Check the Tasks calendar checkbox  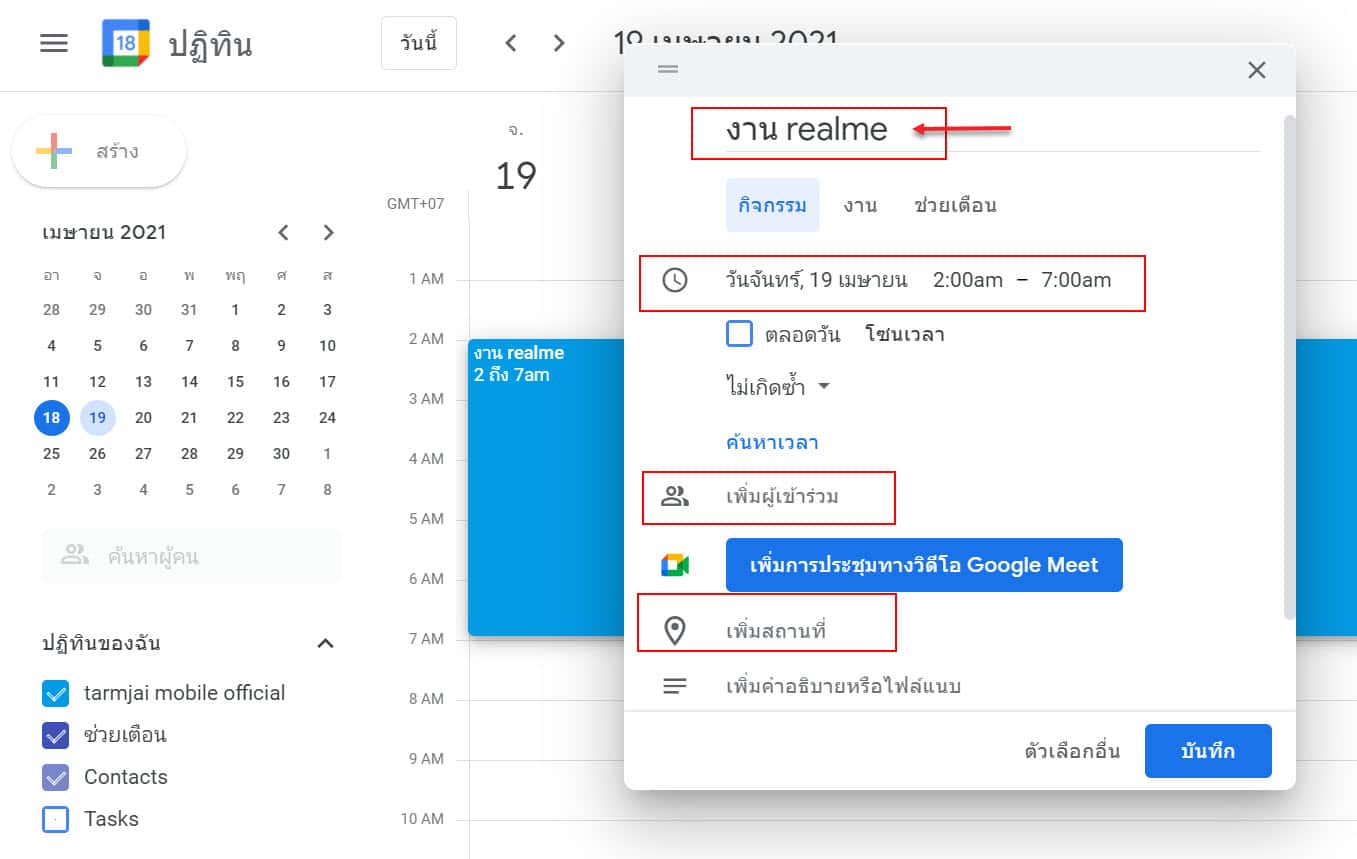pyautogui.click(x=55, y=819)
